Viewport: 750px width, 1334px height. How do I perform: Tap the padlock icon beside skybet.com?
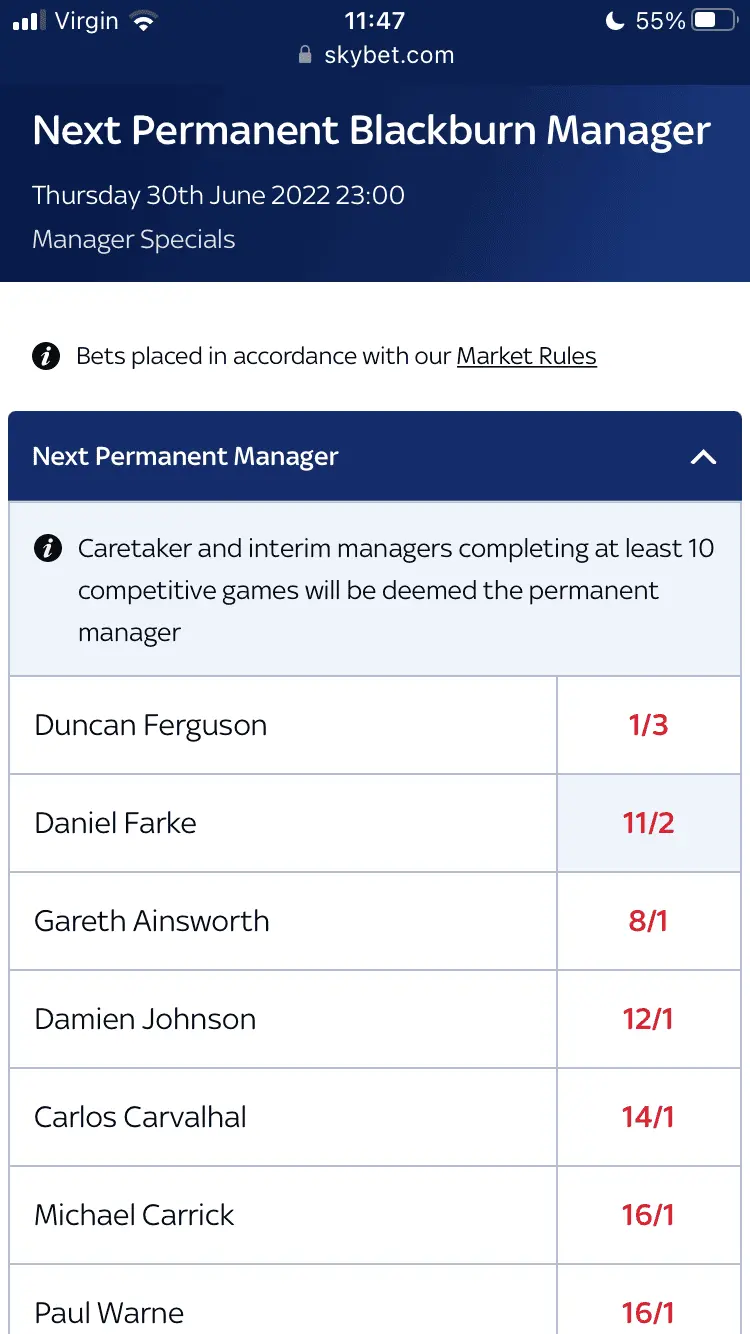[306, 56]
